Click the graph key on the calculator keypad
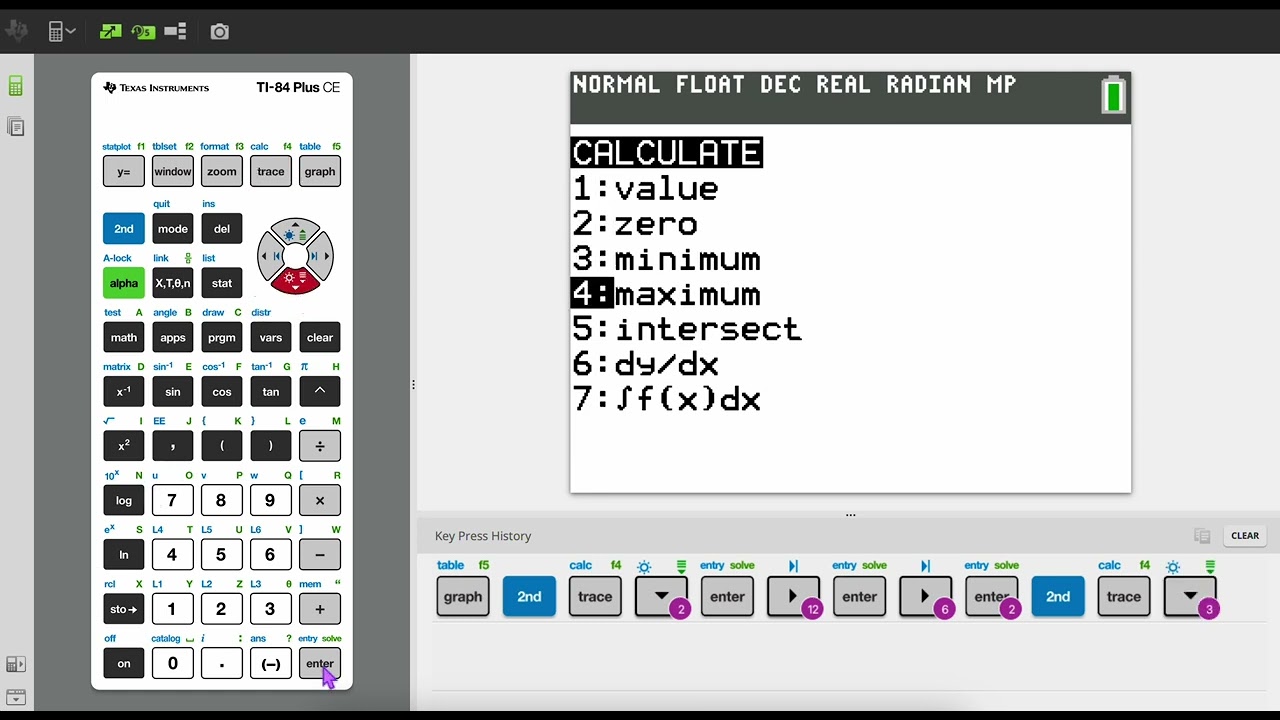This screenshot has height=720, width=1280. [x=320, y=171]
